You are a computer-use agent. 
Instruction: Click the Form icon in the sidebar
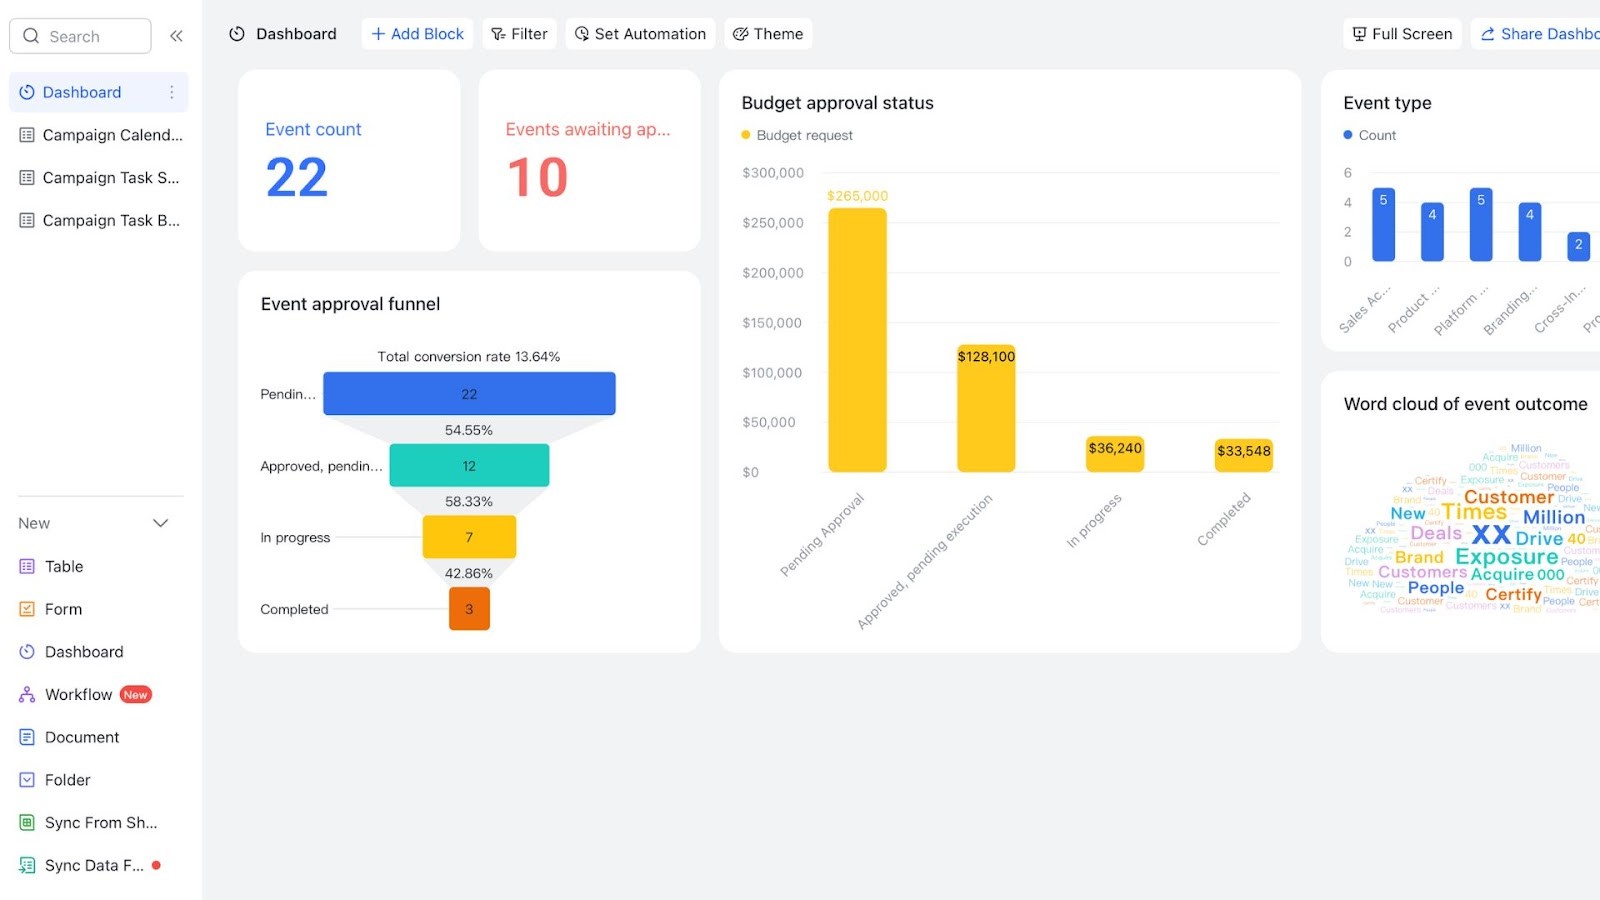pos(25,608)
